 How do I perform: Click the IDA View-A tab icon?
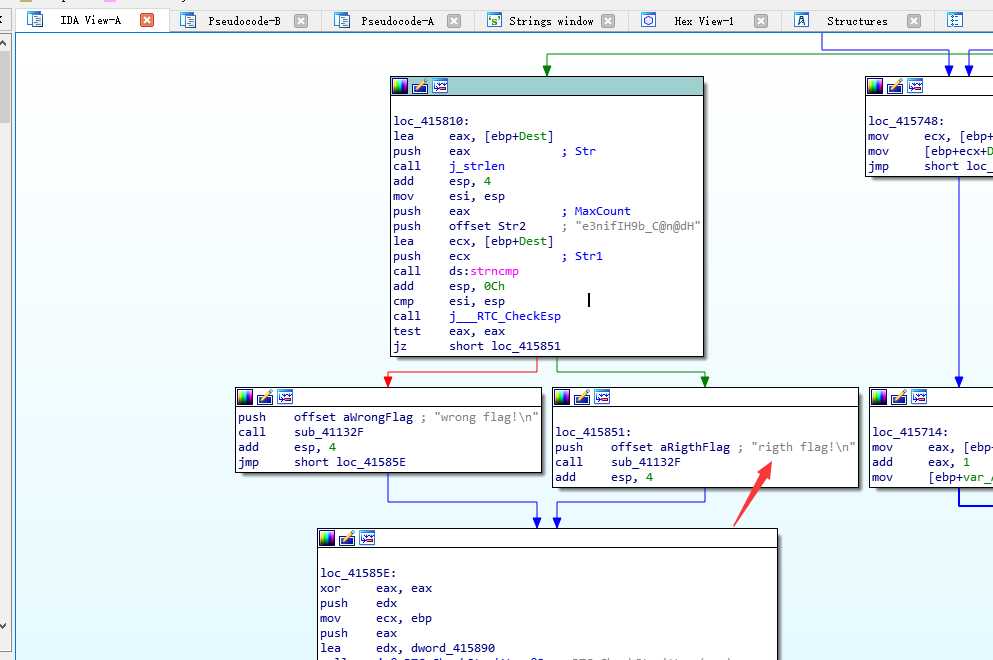point(35,20)
